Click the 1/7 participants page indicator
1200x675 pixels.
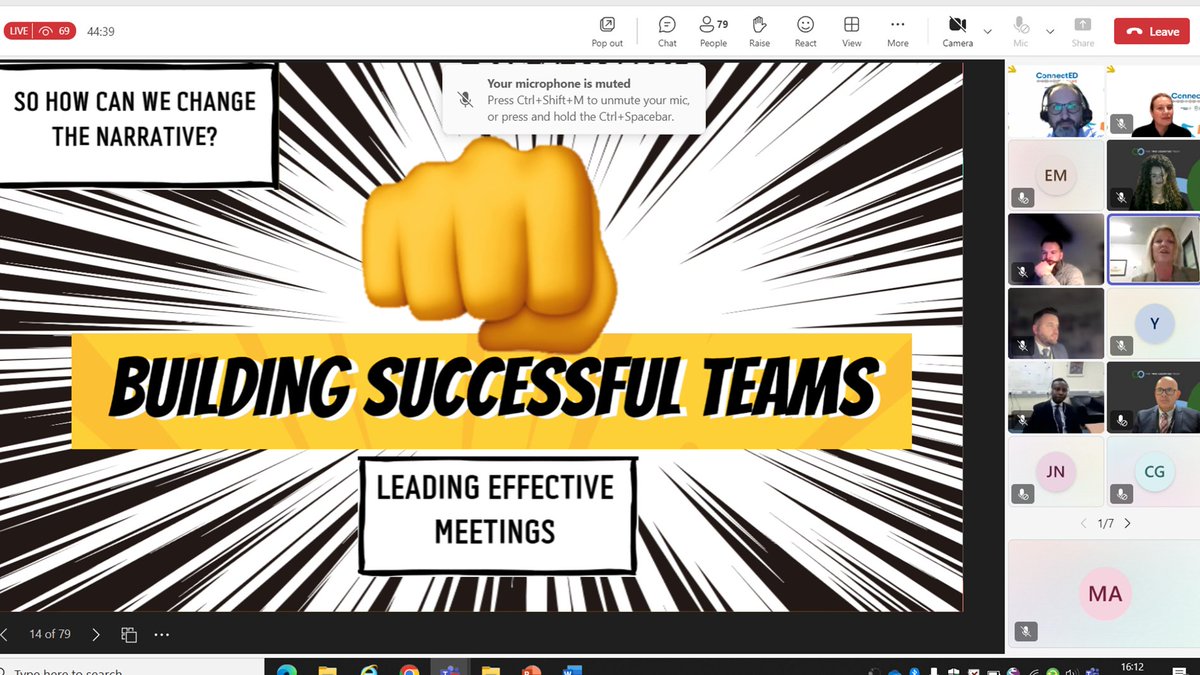click(1105, 523)
